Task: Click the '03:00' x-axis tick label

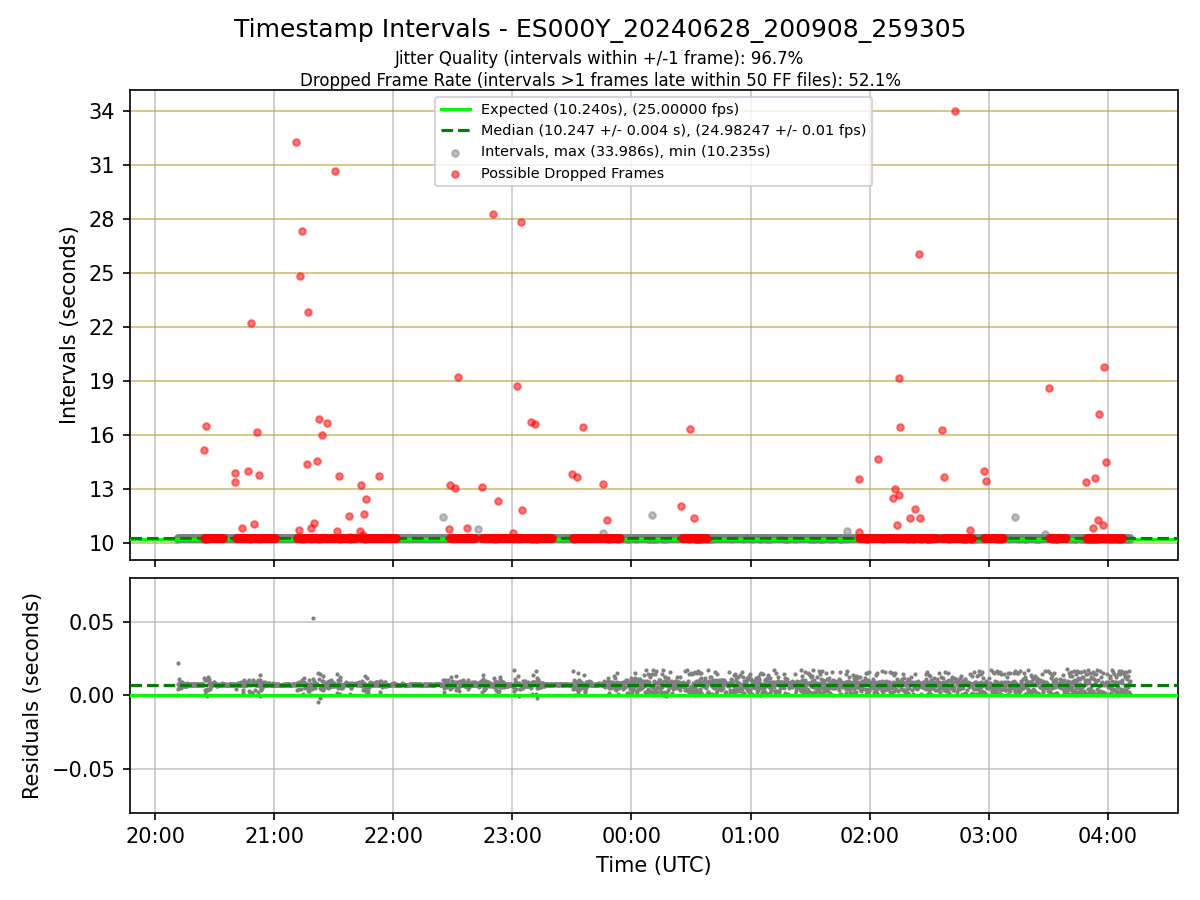Action: [989, 835]
